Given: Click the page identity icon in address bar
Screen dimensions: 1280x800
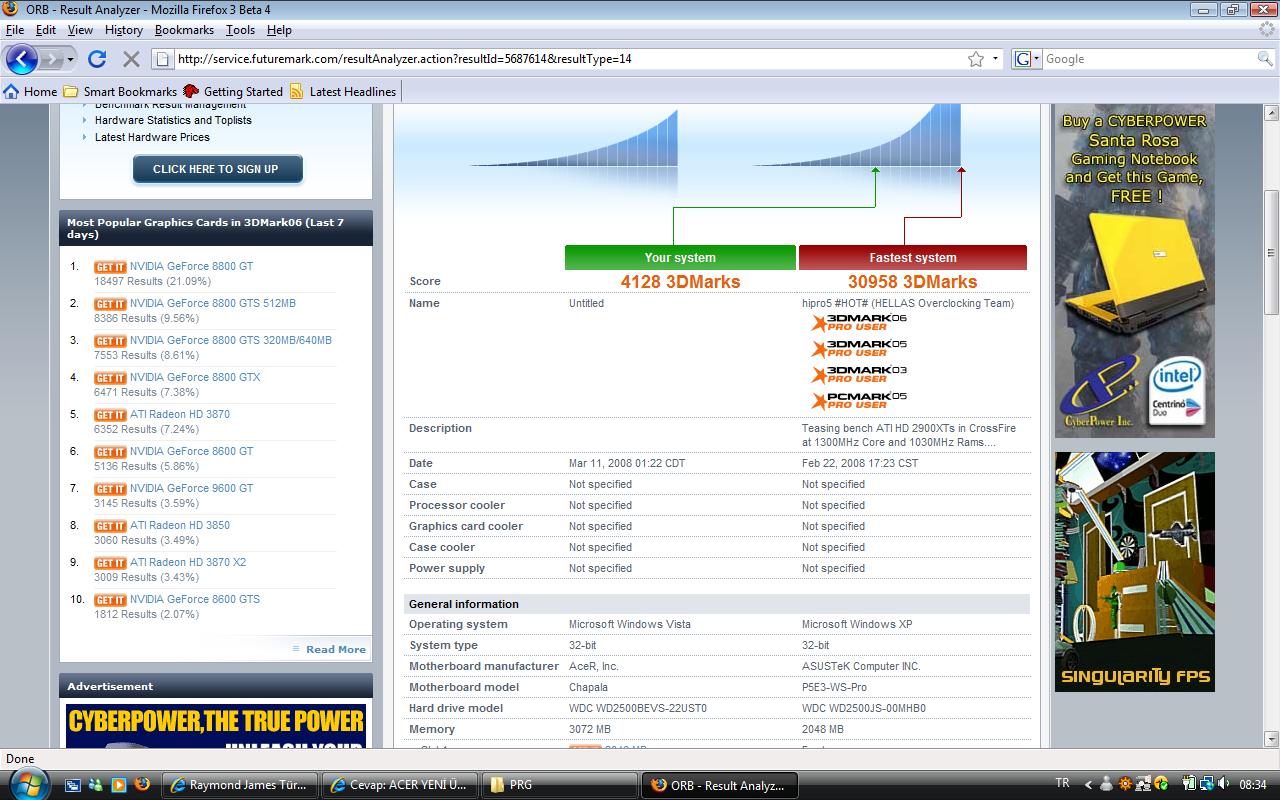Looking at the screenshot, I should pos(162,59).
